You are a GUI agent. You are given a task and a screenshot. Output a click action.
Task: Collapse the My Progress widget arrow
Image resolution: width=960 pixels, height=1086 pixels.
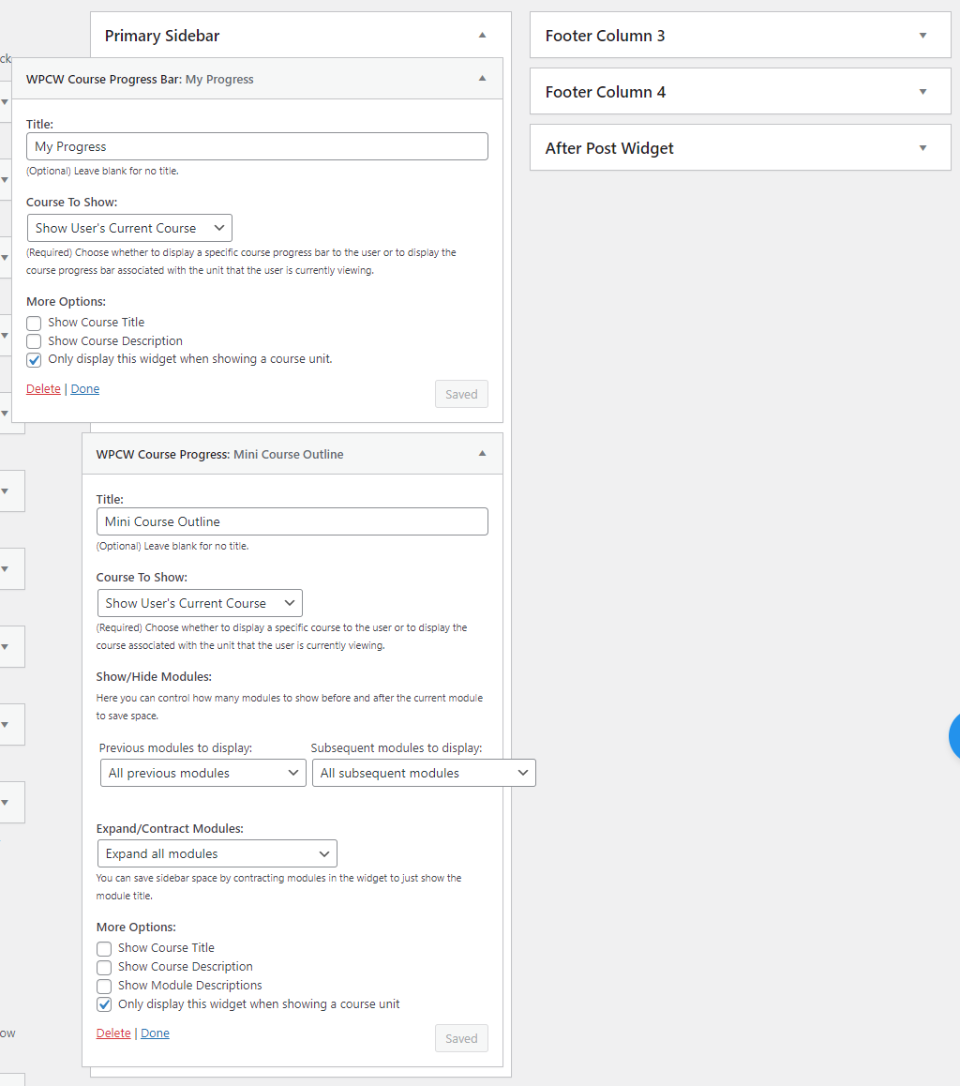click(x=482, y=78)
